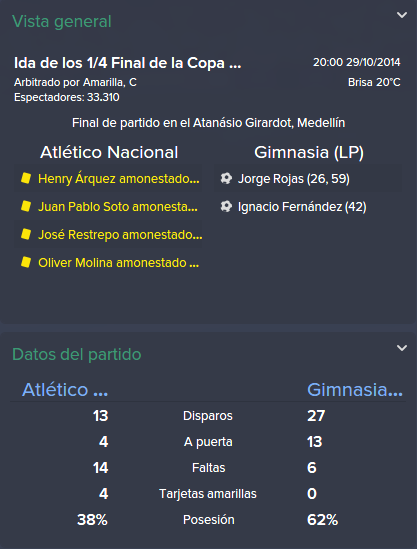
Task: Click José Restrepo yellow card icon
Action: pos(26,234)
